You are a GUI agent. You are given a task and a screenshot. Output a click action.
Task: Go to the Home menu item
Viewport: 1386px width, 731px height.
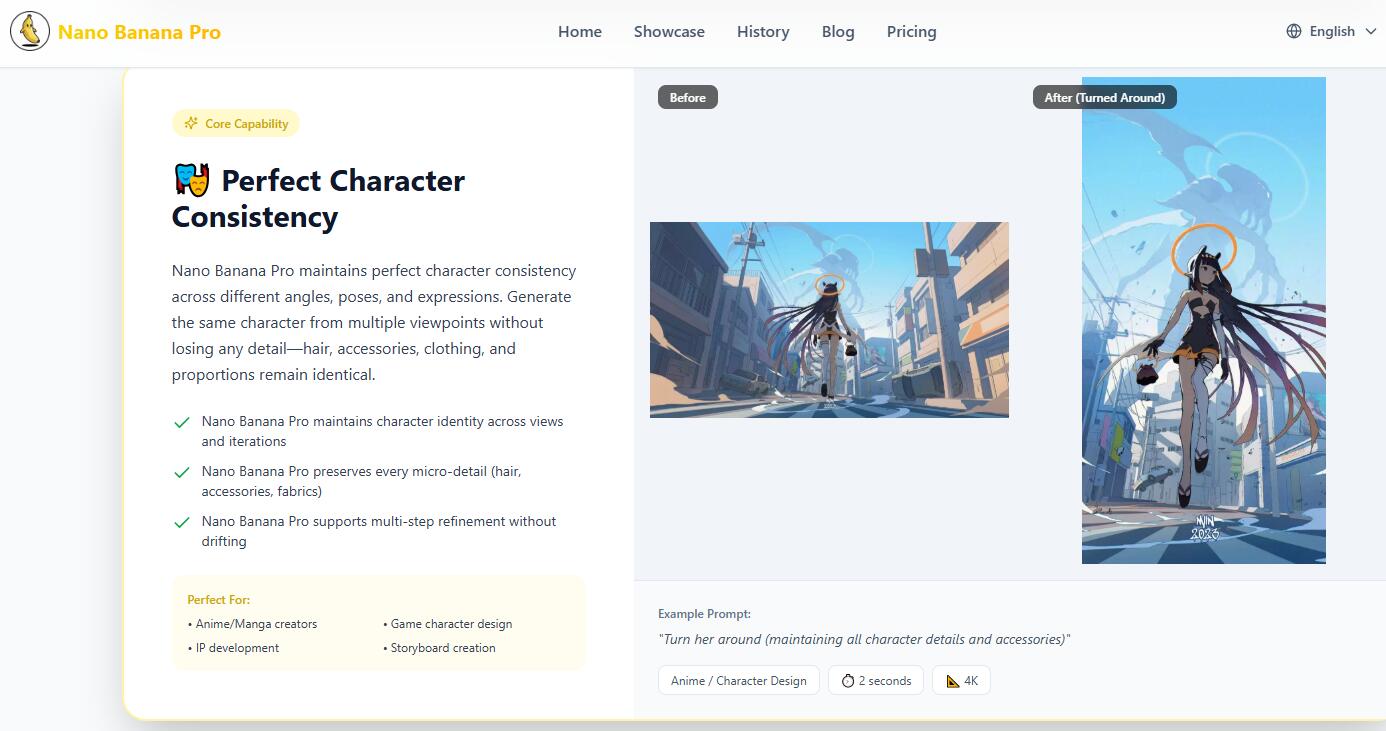(580, 31)
